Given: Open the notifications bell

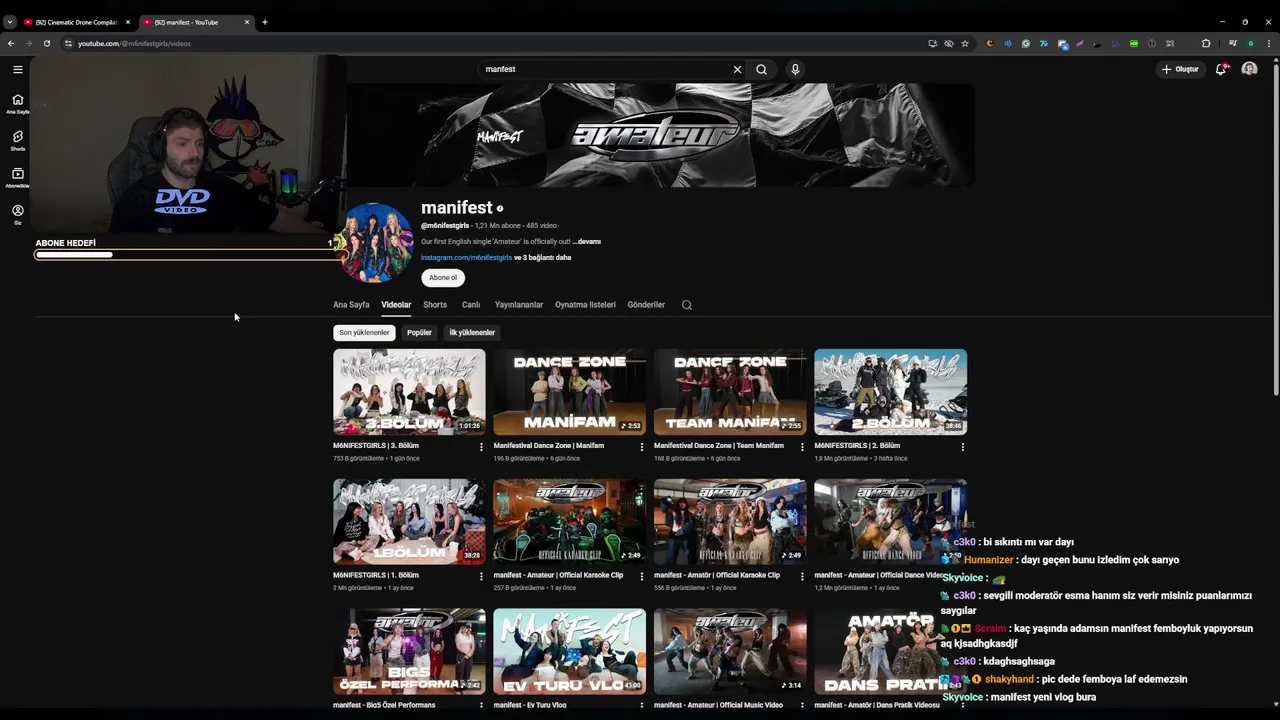Looking at the screenshot, I should click(1221, 69).
